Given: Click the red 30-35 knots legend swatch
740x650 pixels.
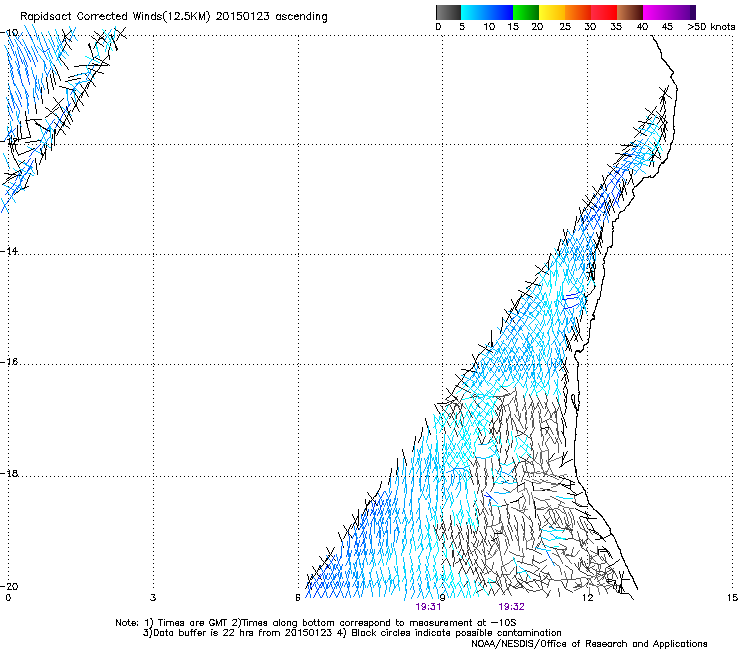Looking at the screenshot, I should (x=604, y=12).
